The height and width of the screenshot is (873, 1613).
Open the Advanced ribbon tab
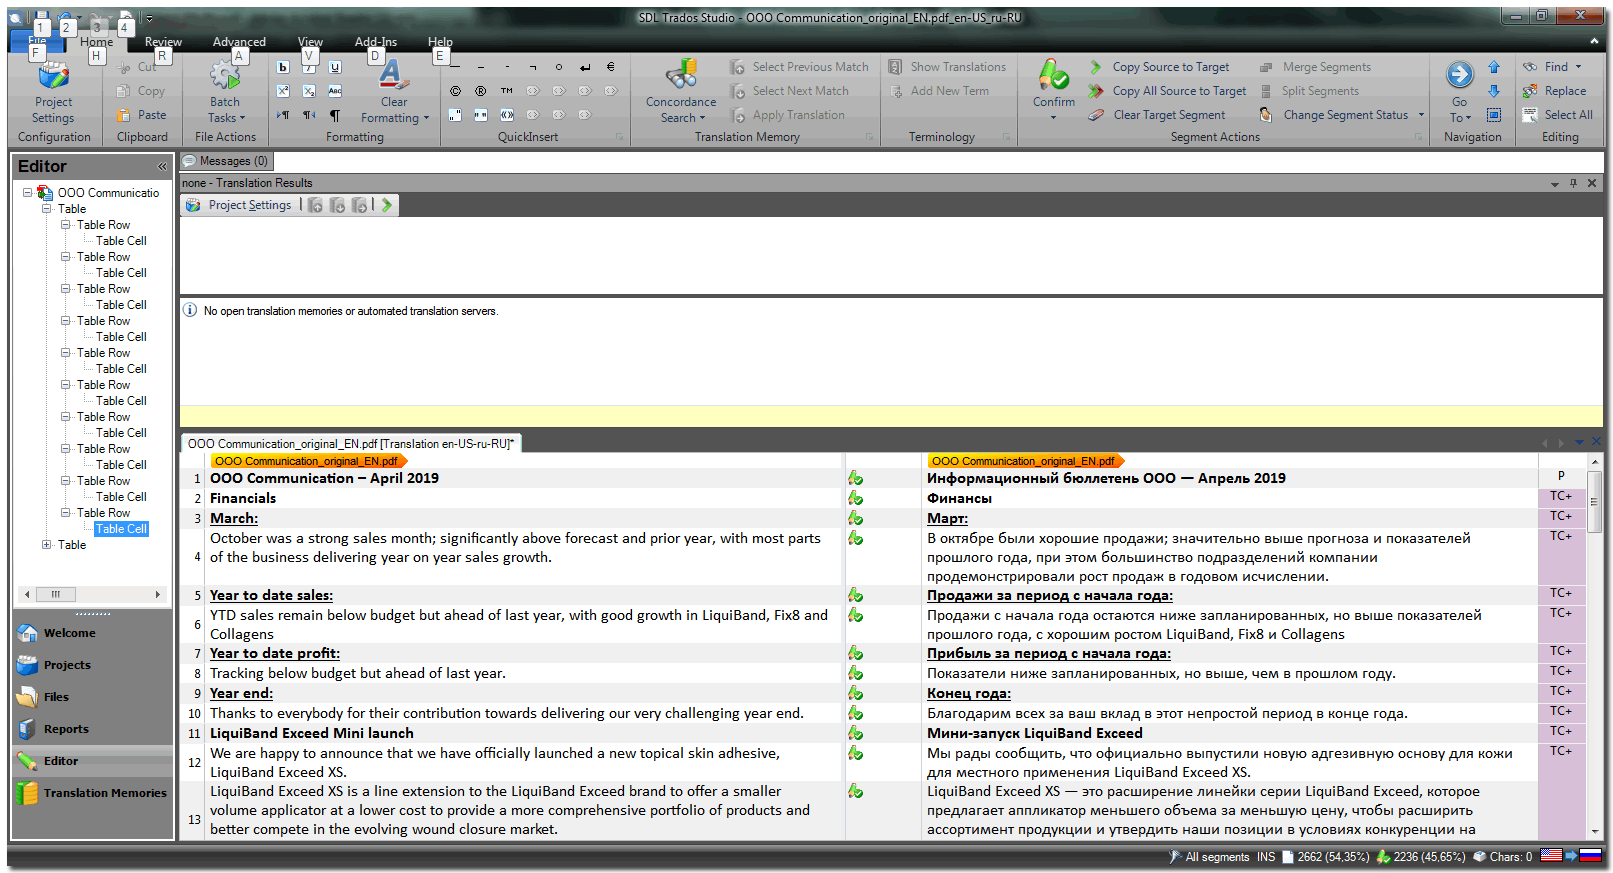[x=239, y=42]
